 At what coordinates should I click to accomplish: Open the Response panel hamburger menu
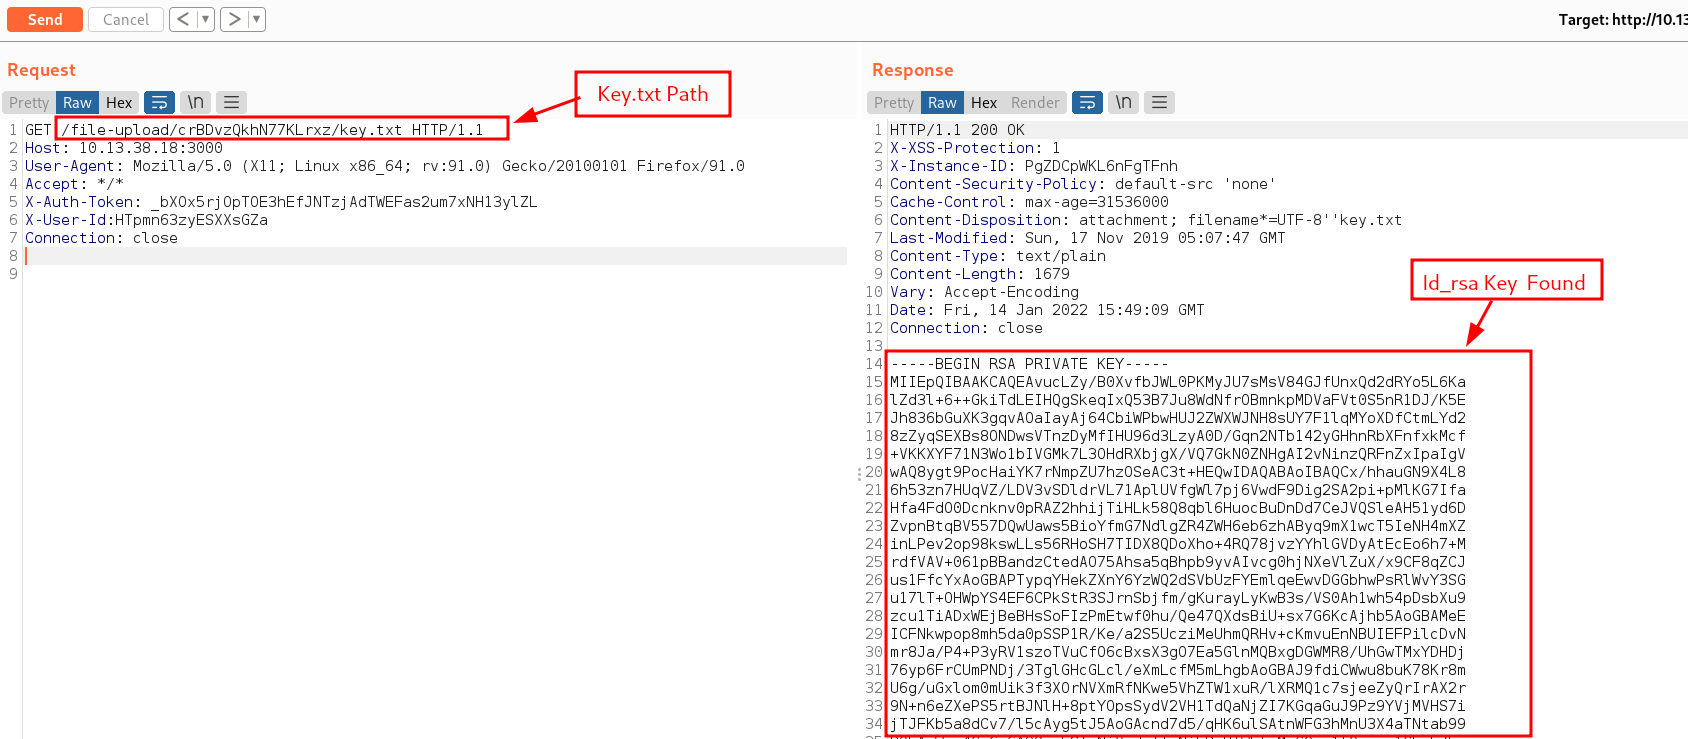click(x=1159, y=102)
